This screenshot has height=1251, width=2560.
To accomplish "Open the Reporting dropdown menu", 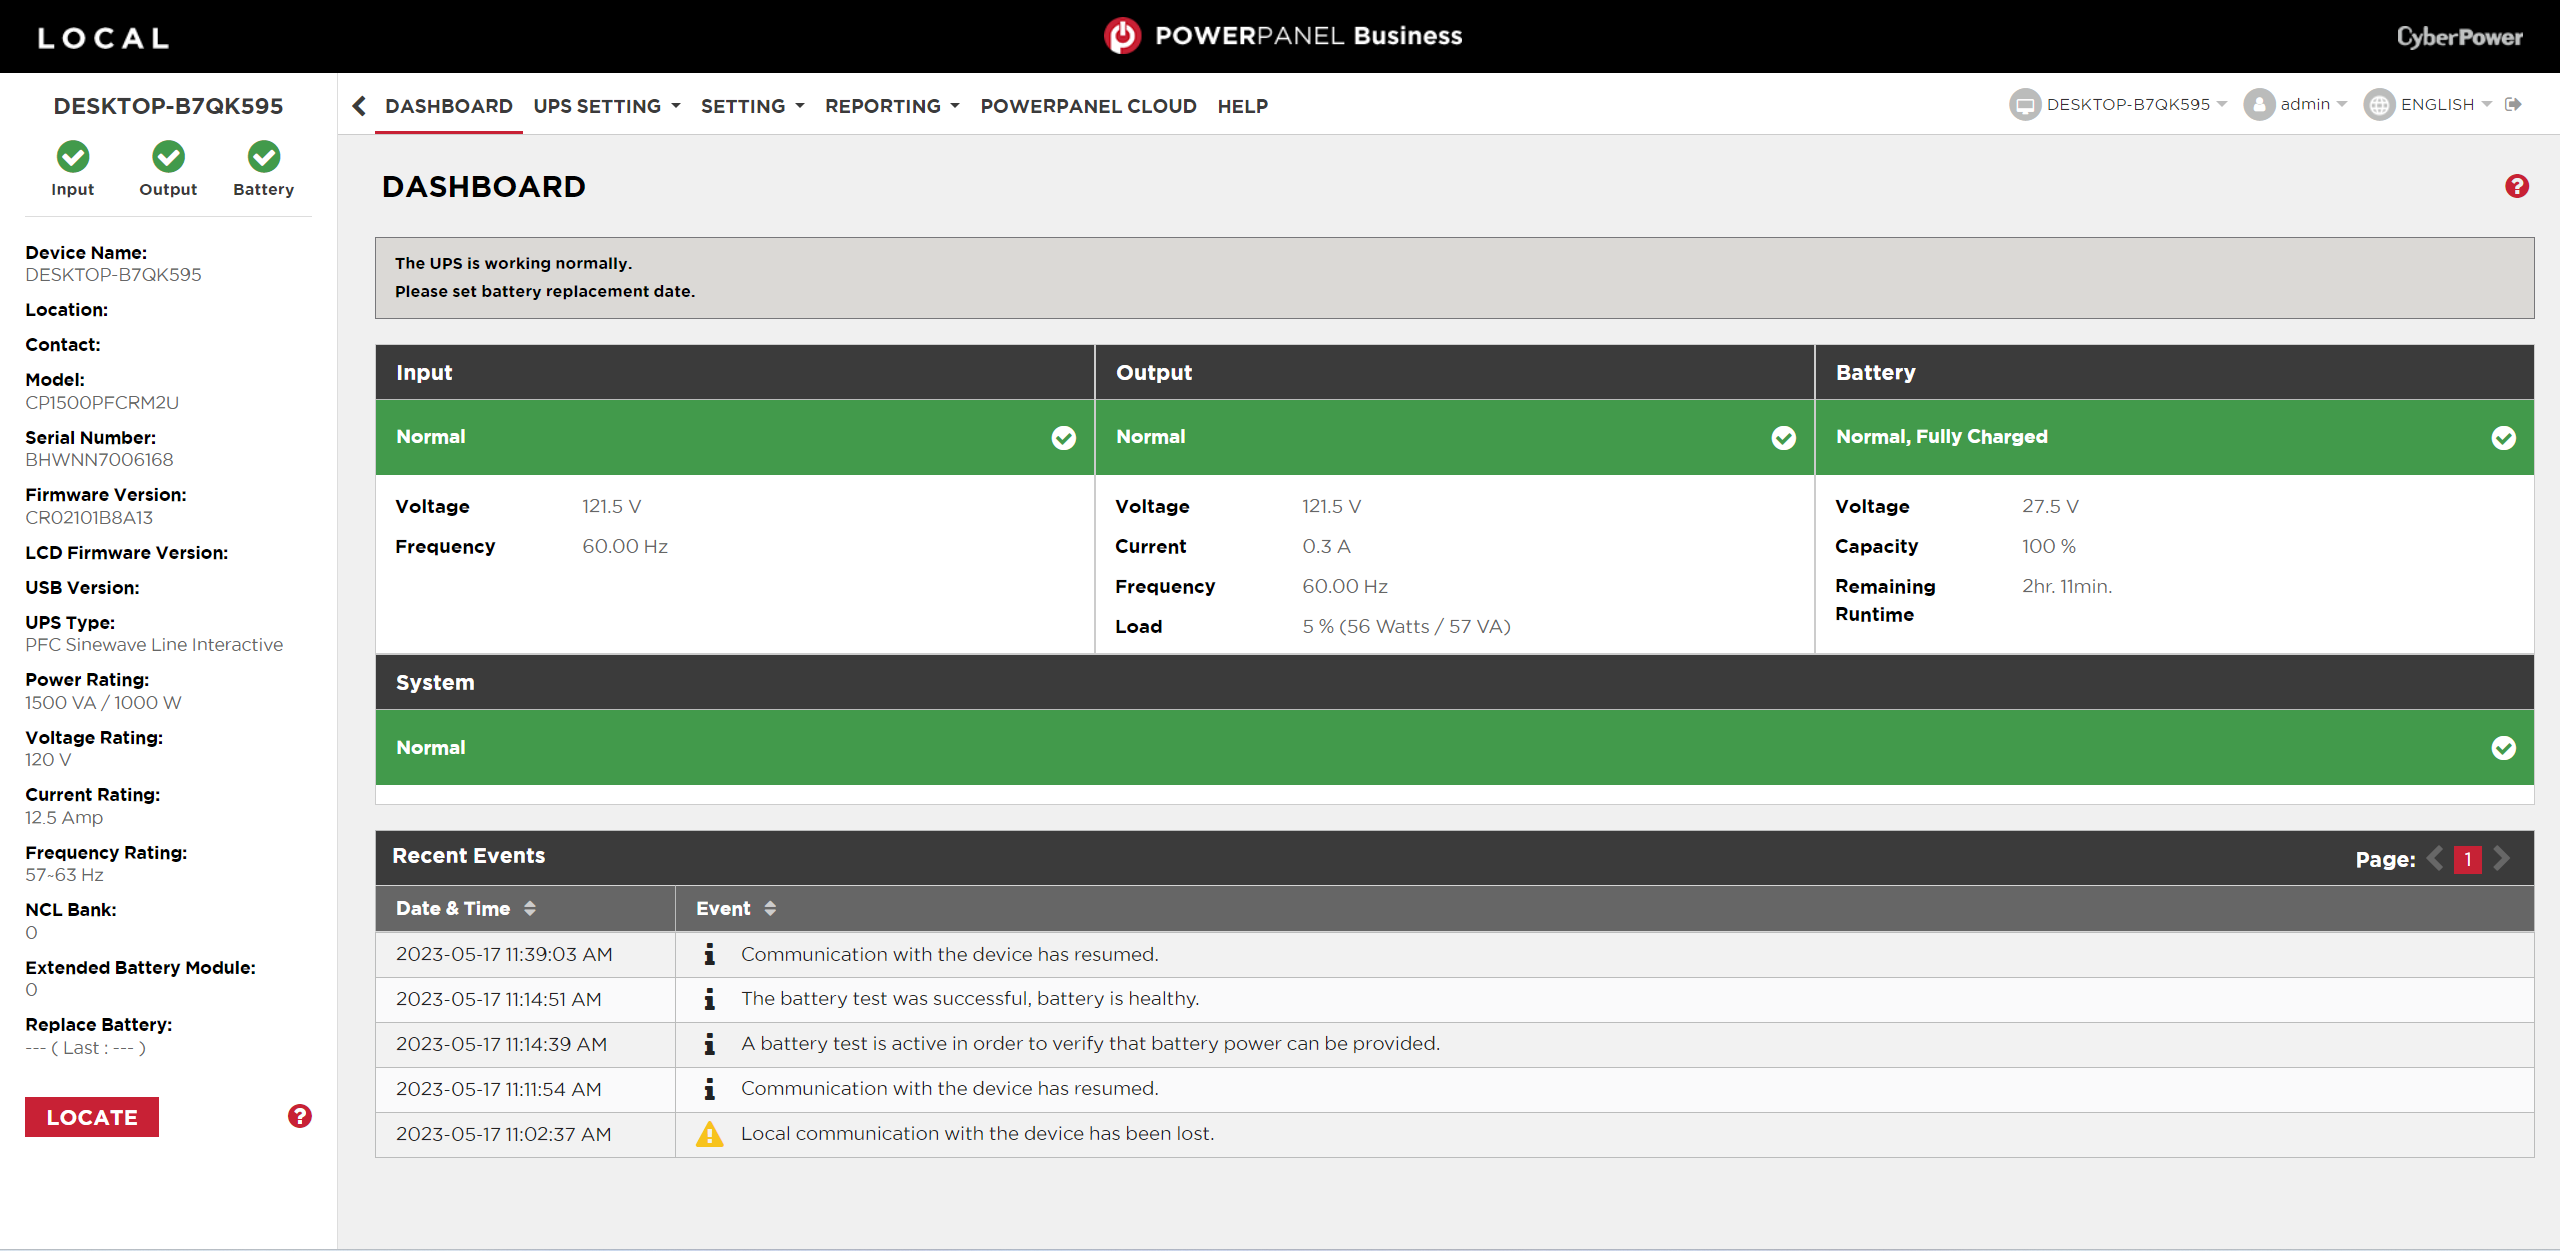I will coord(891,106).
